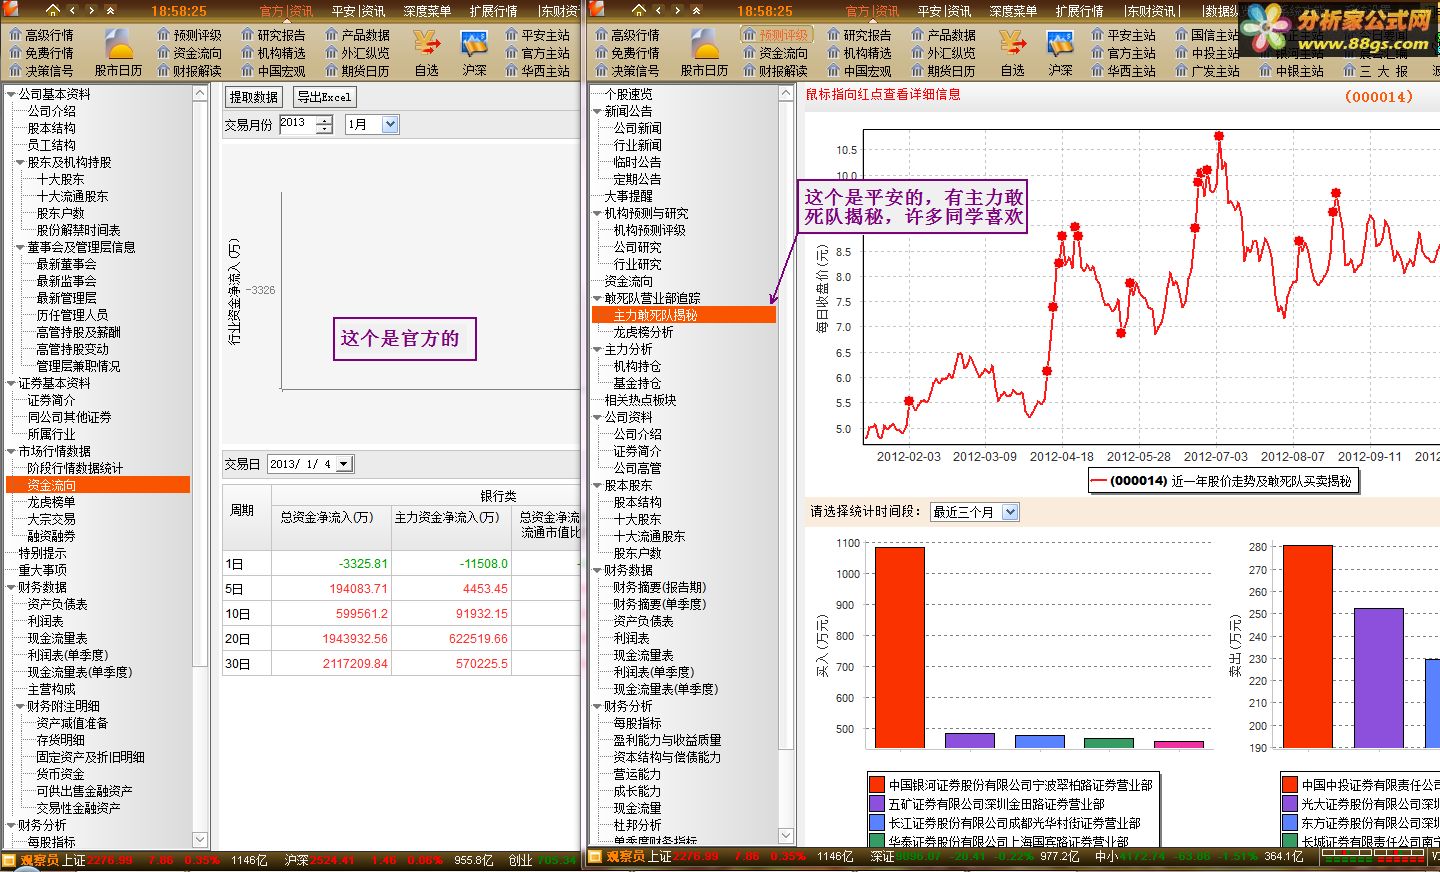Collapse the right window toolbar with the double-chevron icon

697,10
